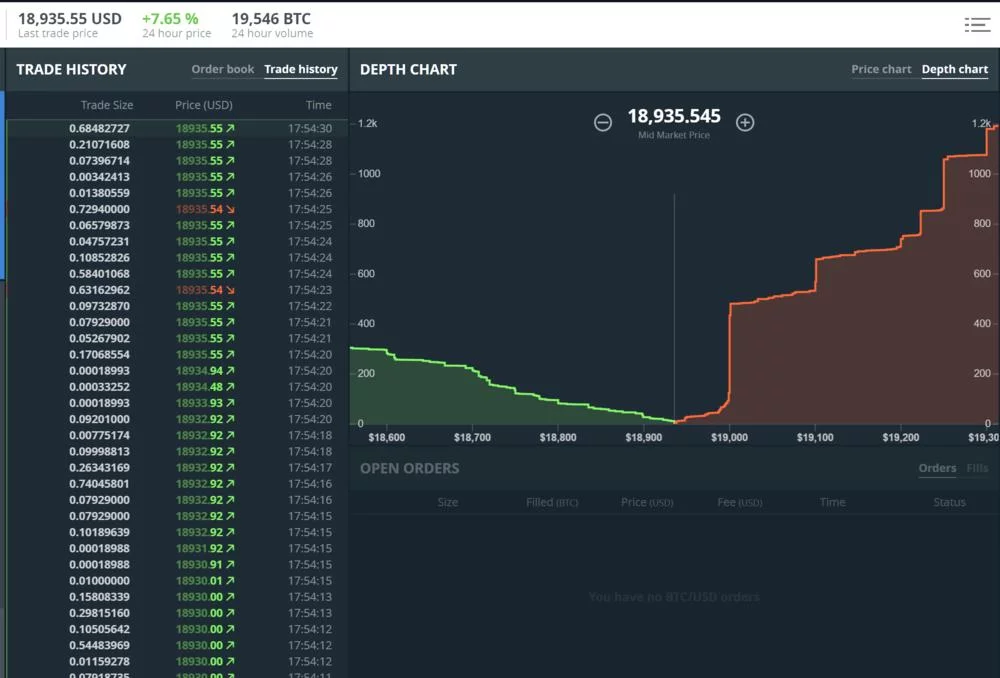Click the minus zoom-out icon on depth chart
1000x678 pixels.
click(603, 122)
